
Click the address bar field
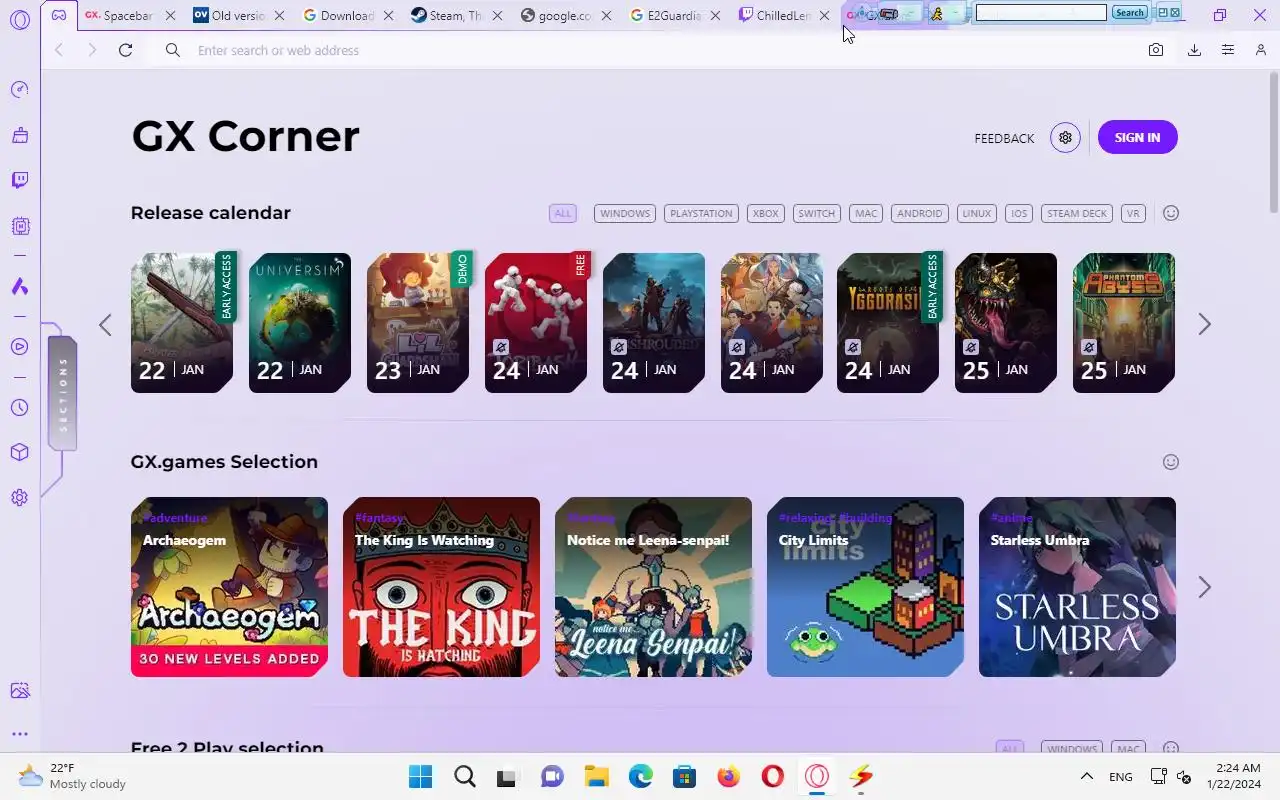pyautogui.click(x=650, y=50)
